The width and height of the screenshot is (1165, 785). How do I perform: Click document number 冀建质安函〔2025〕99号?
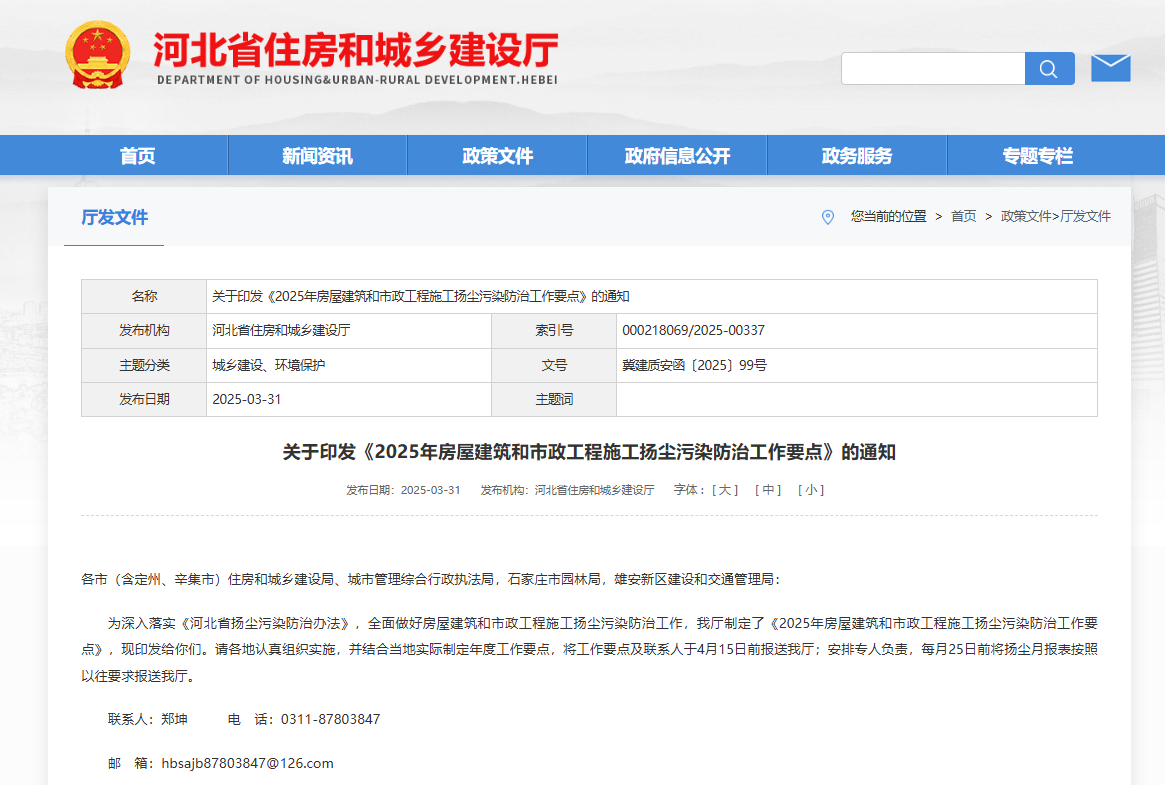[694, 365]
